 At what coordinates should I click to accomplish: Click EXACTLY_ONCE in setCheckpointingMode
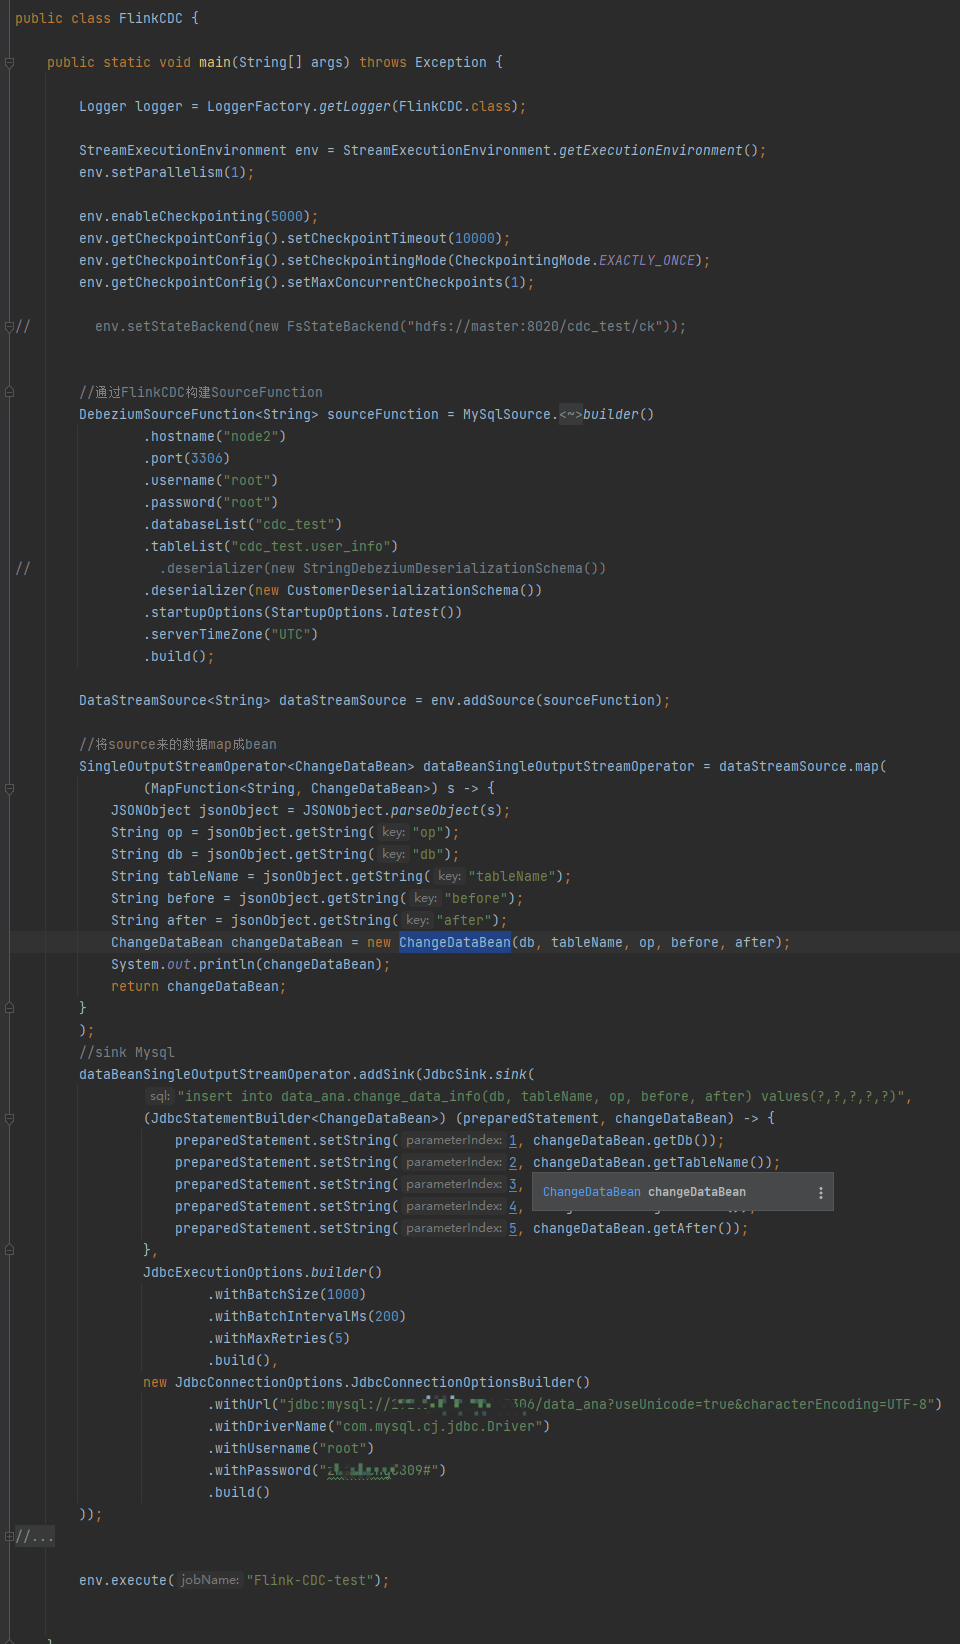click(x=647, y=260)
